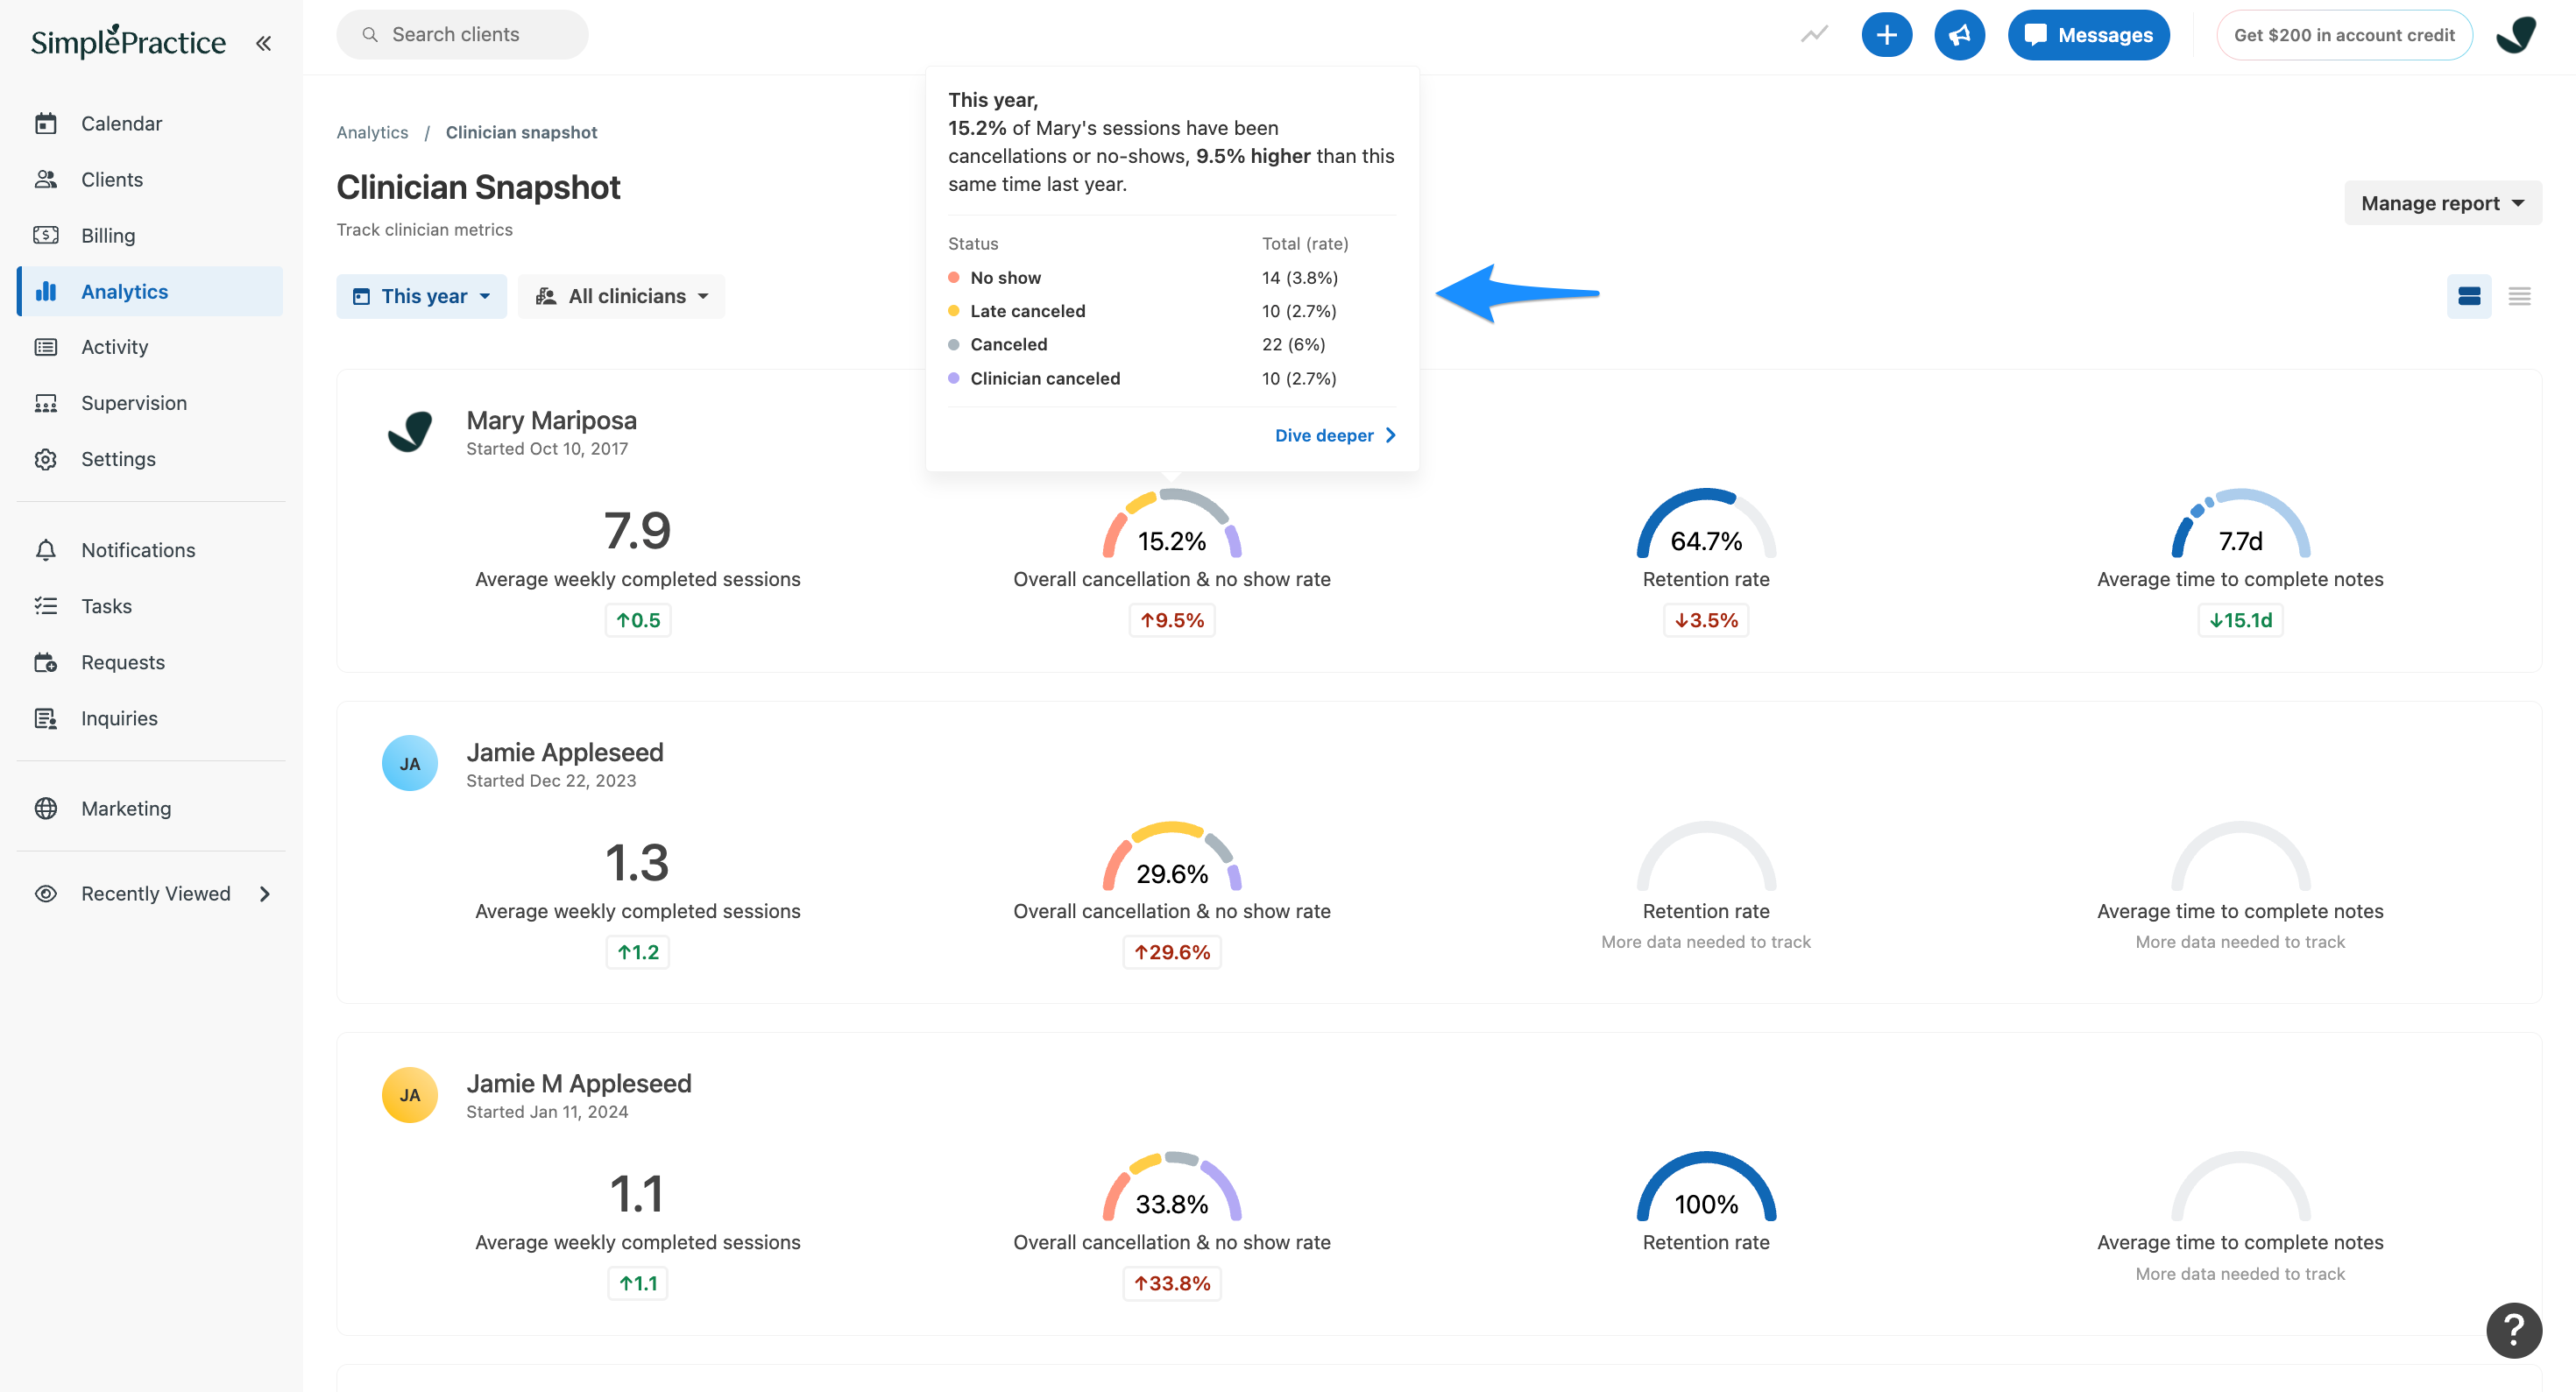Open Billing from the sidebar

(150, 235)
